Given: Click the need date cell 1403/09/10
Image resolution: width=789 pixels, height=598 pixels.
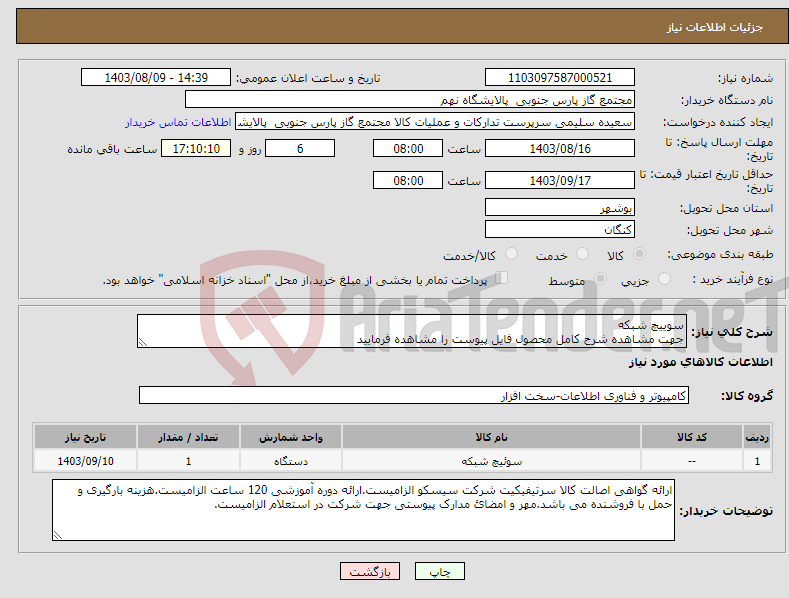Looking at the screenshot, I should pos(86,461).
